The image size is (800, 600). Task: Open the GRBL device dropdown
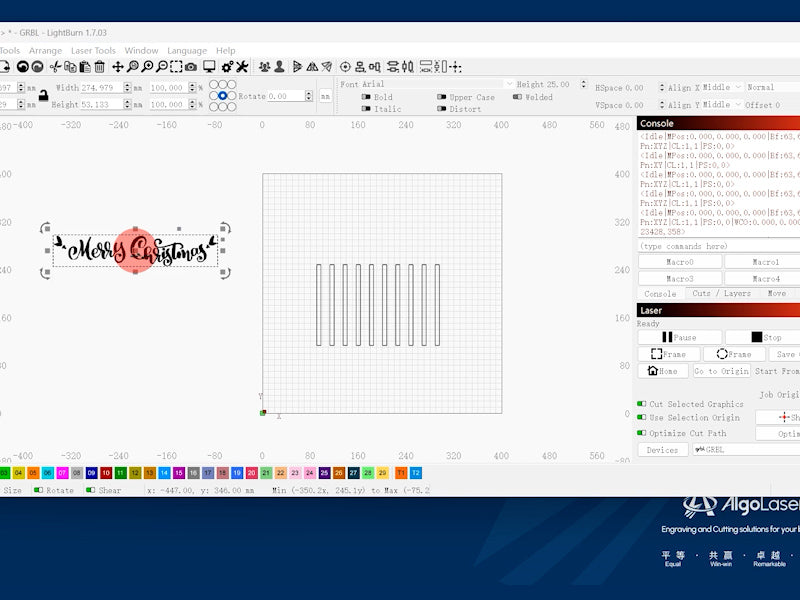coord(746,449)
